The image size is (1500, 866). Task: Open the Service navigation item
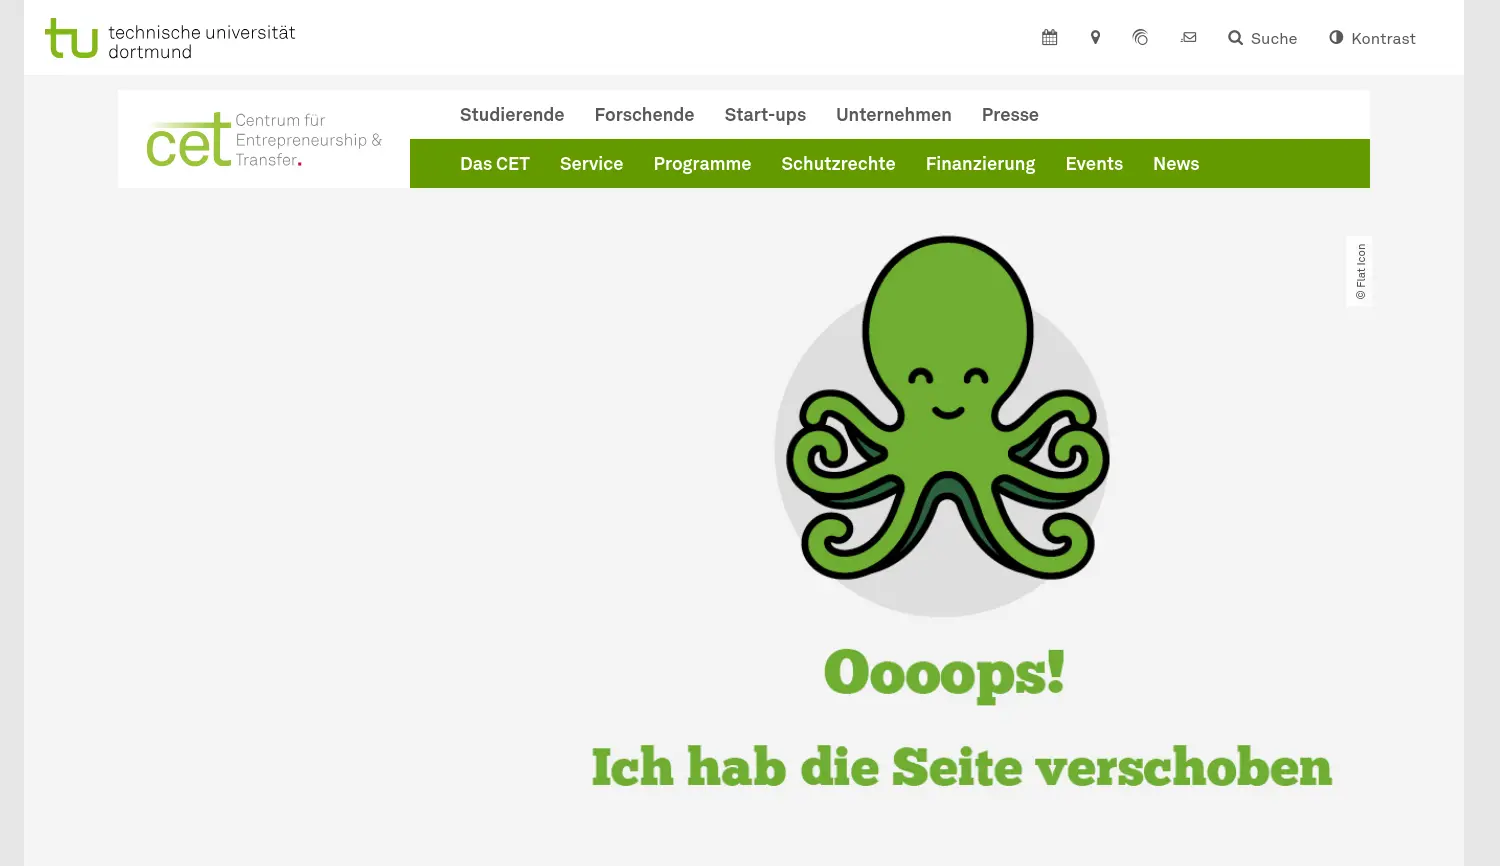coord(591,163)
